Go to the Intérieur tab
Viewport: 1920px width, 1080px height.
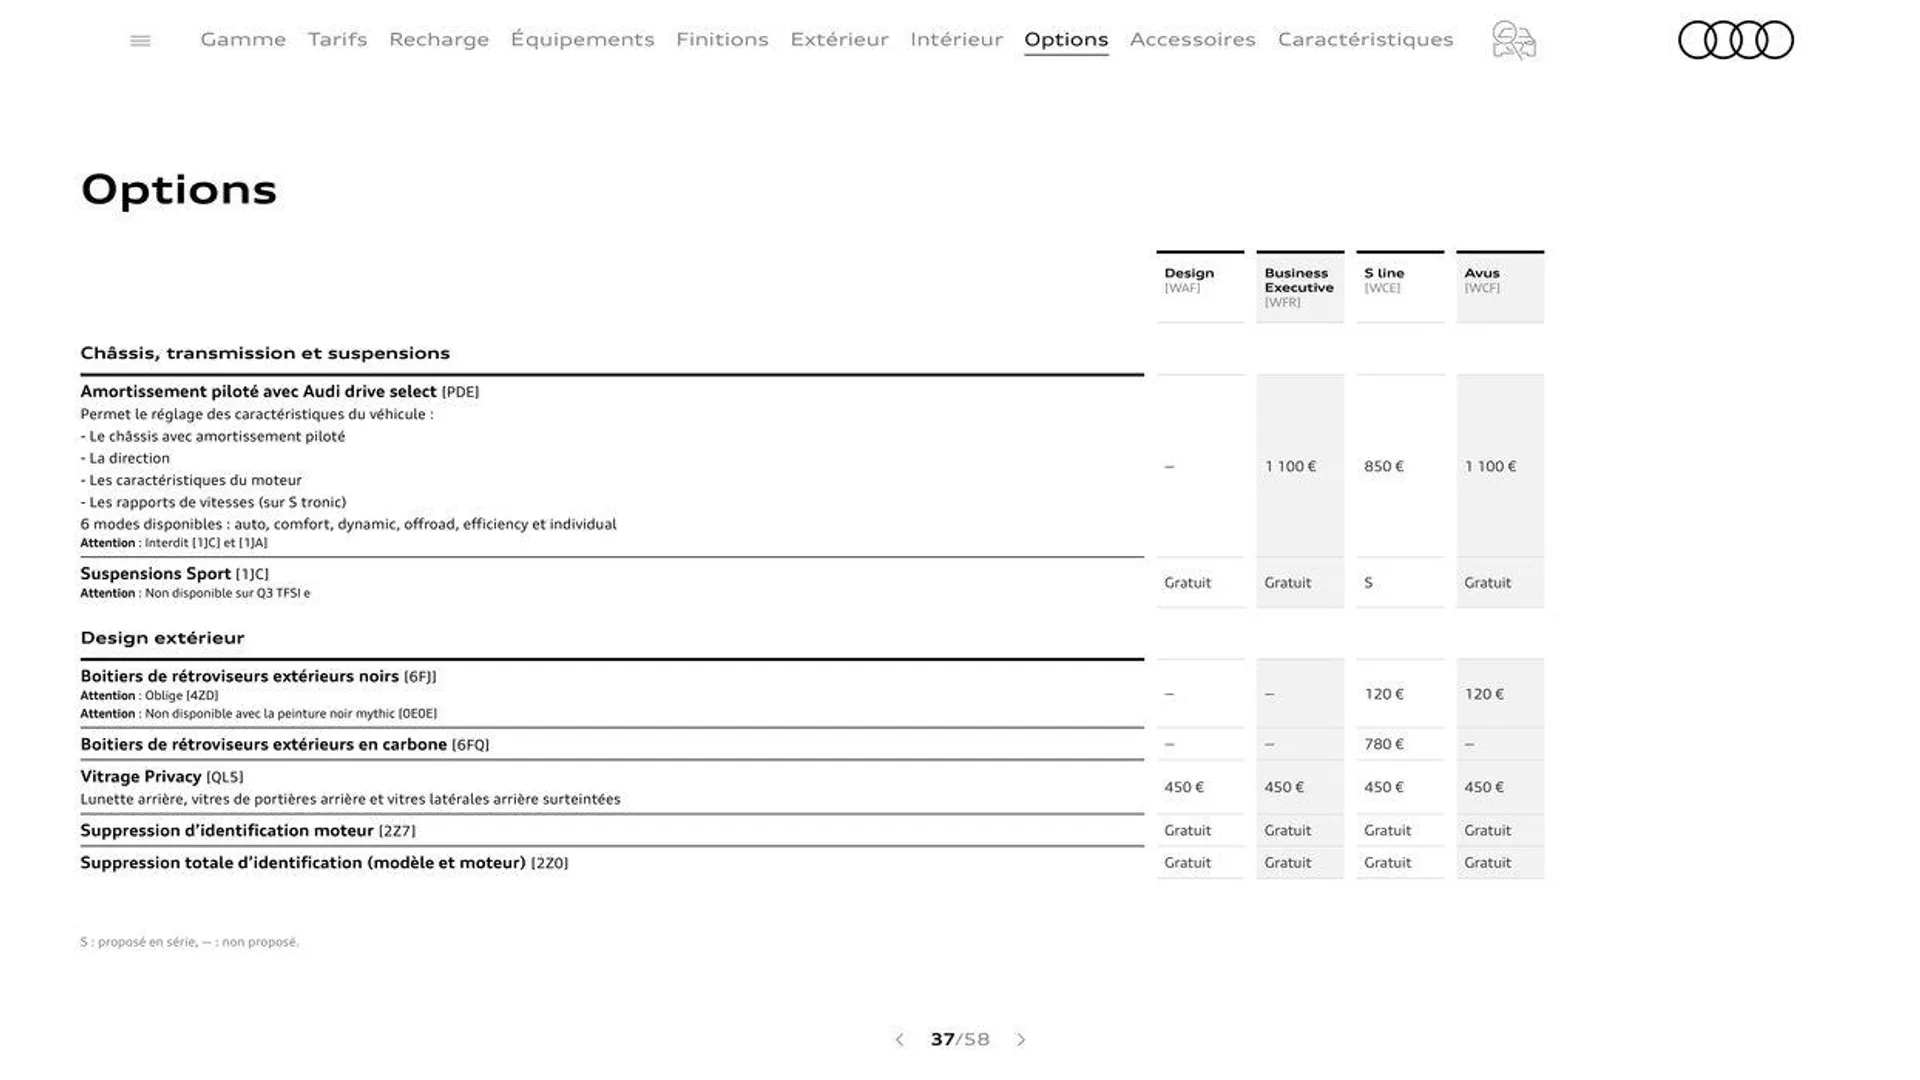(956, 39)
